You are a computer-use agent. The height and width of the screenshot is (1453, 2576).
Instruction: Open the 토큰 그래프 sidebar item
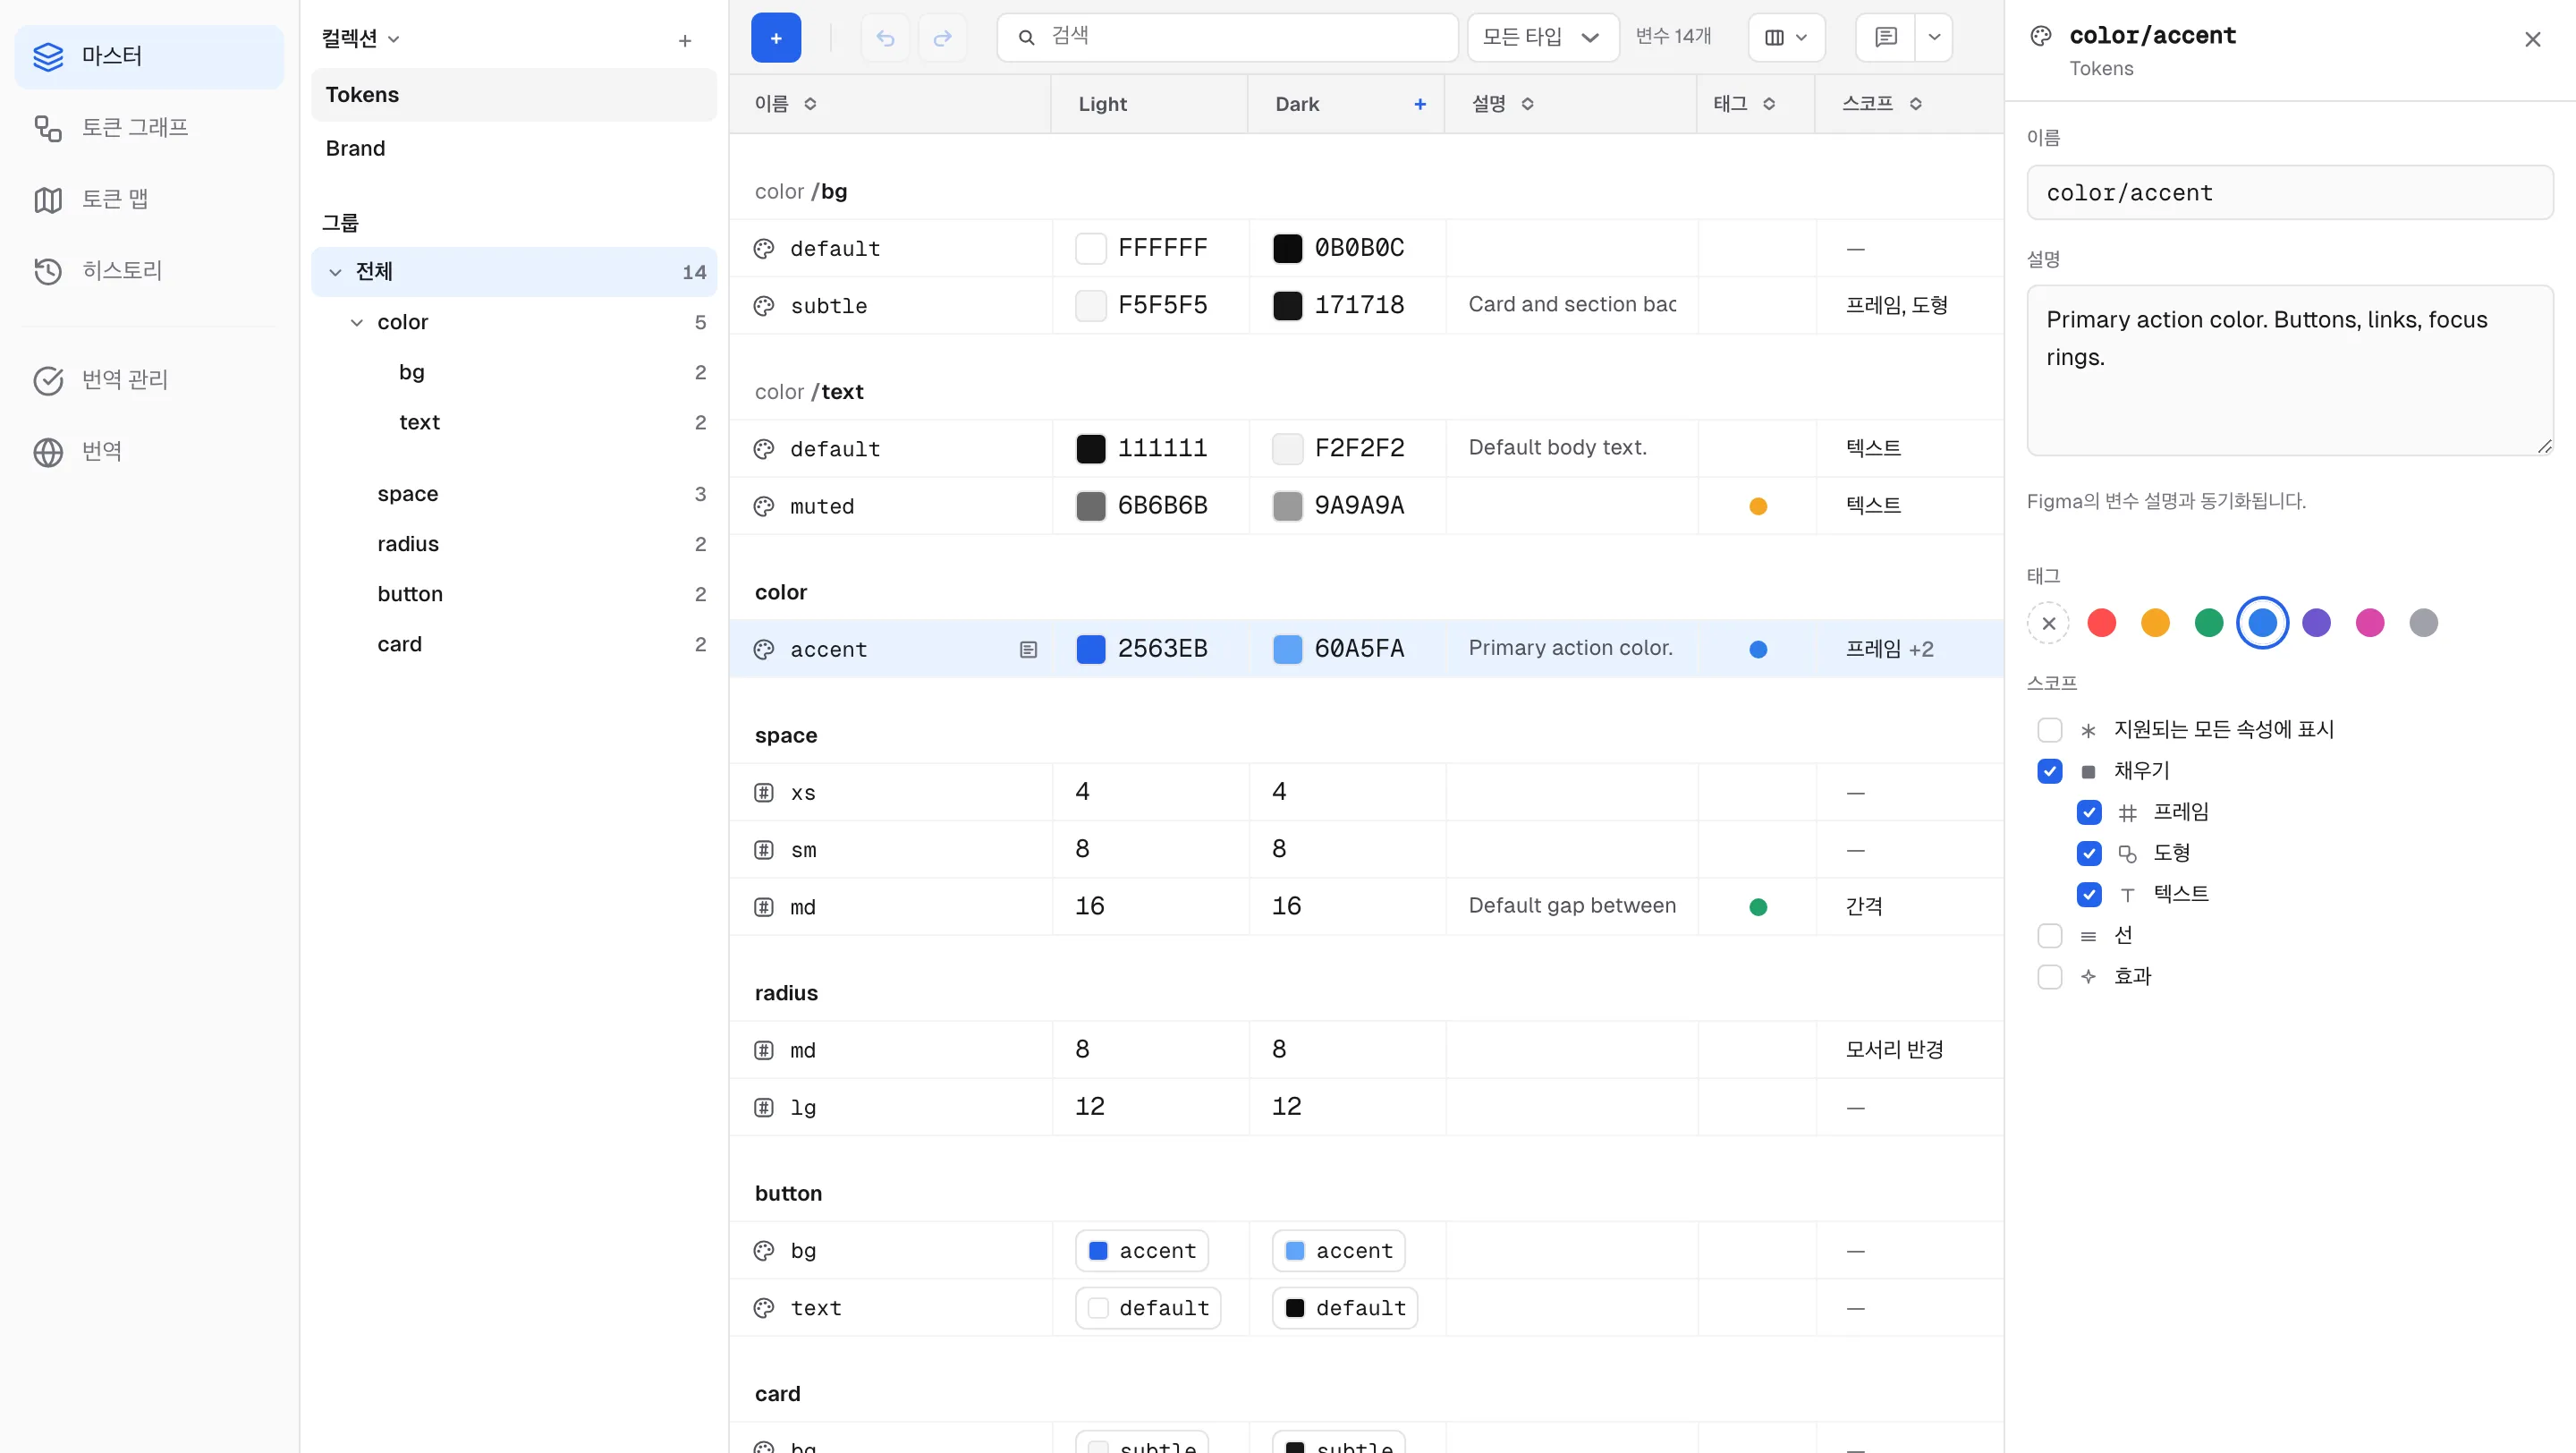point(149,128)
